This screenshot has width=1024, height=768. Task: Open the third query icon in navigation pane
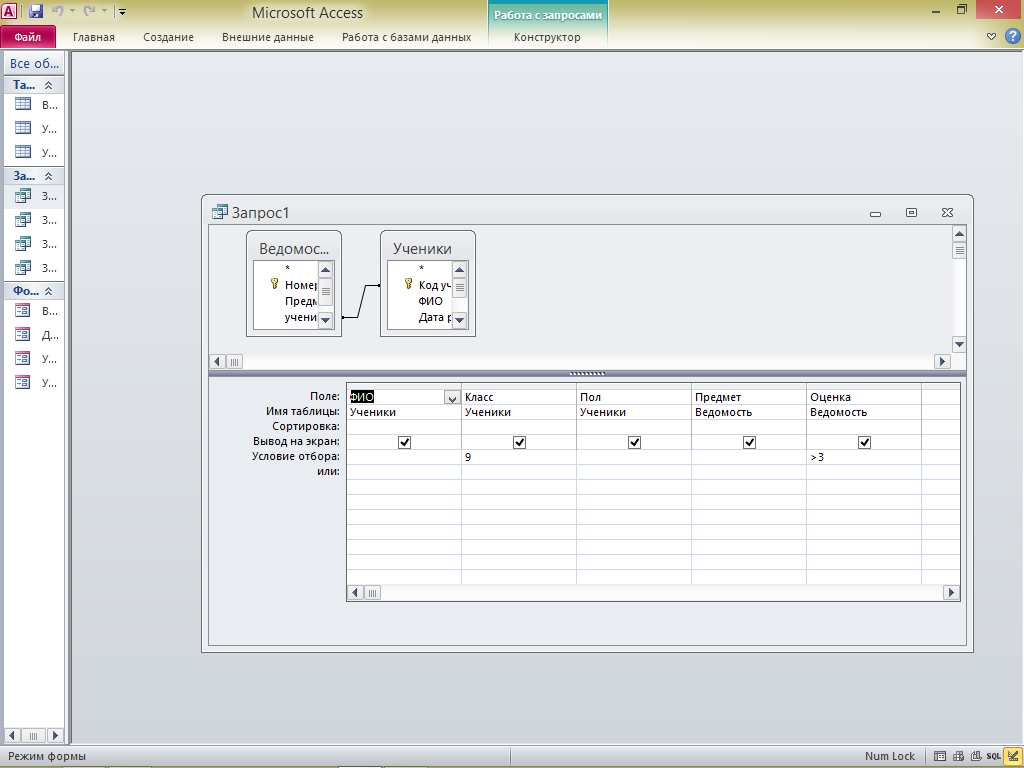coord(23,244)
